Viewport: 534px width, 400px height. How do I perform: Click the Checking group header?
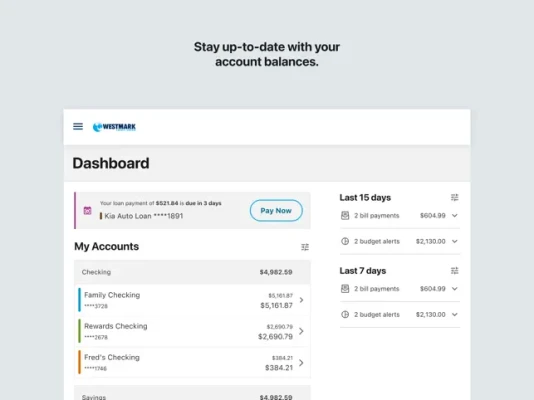192,272
